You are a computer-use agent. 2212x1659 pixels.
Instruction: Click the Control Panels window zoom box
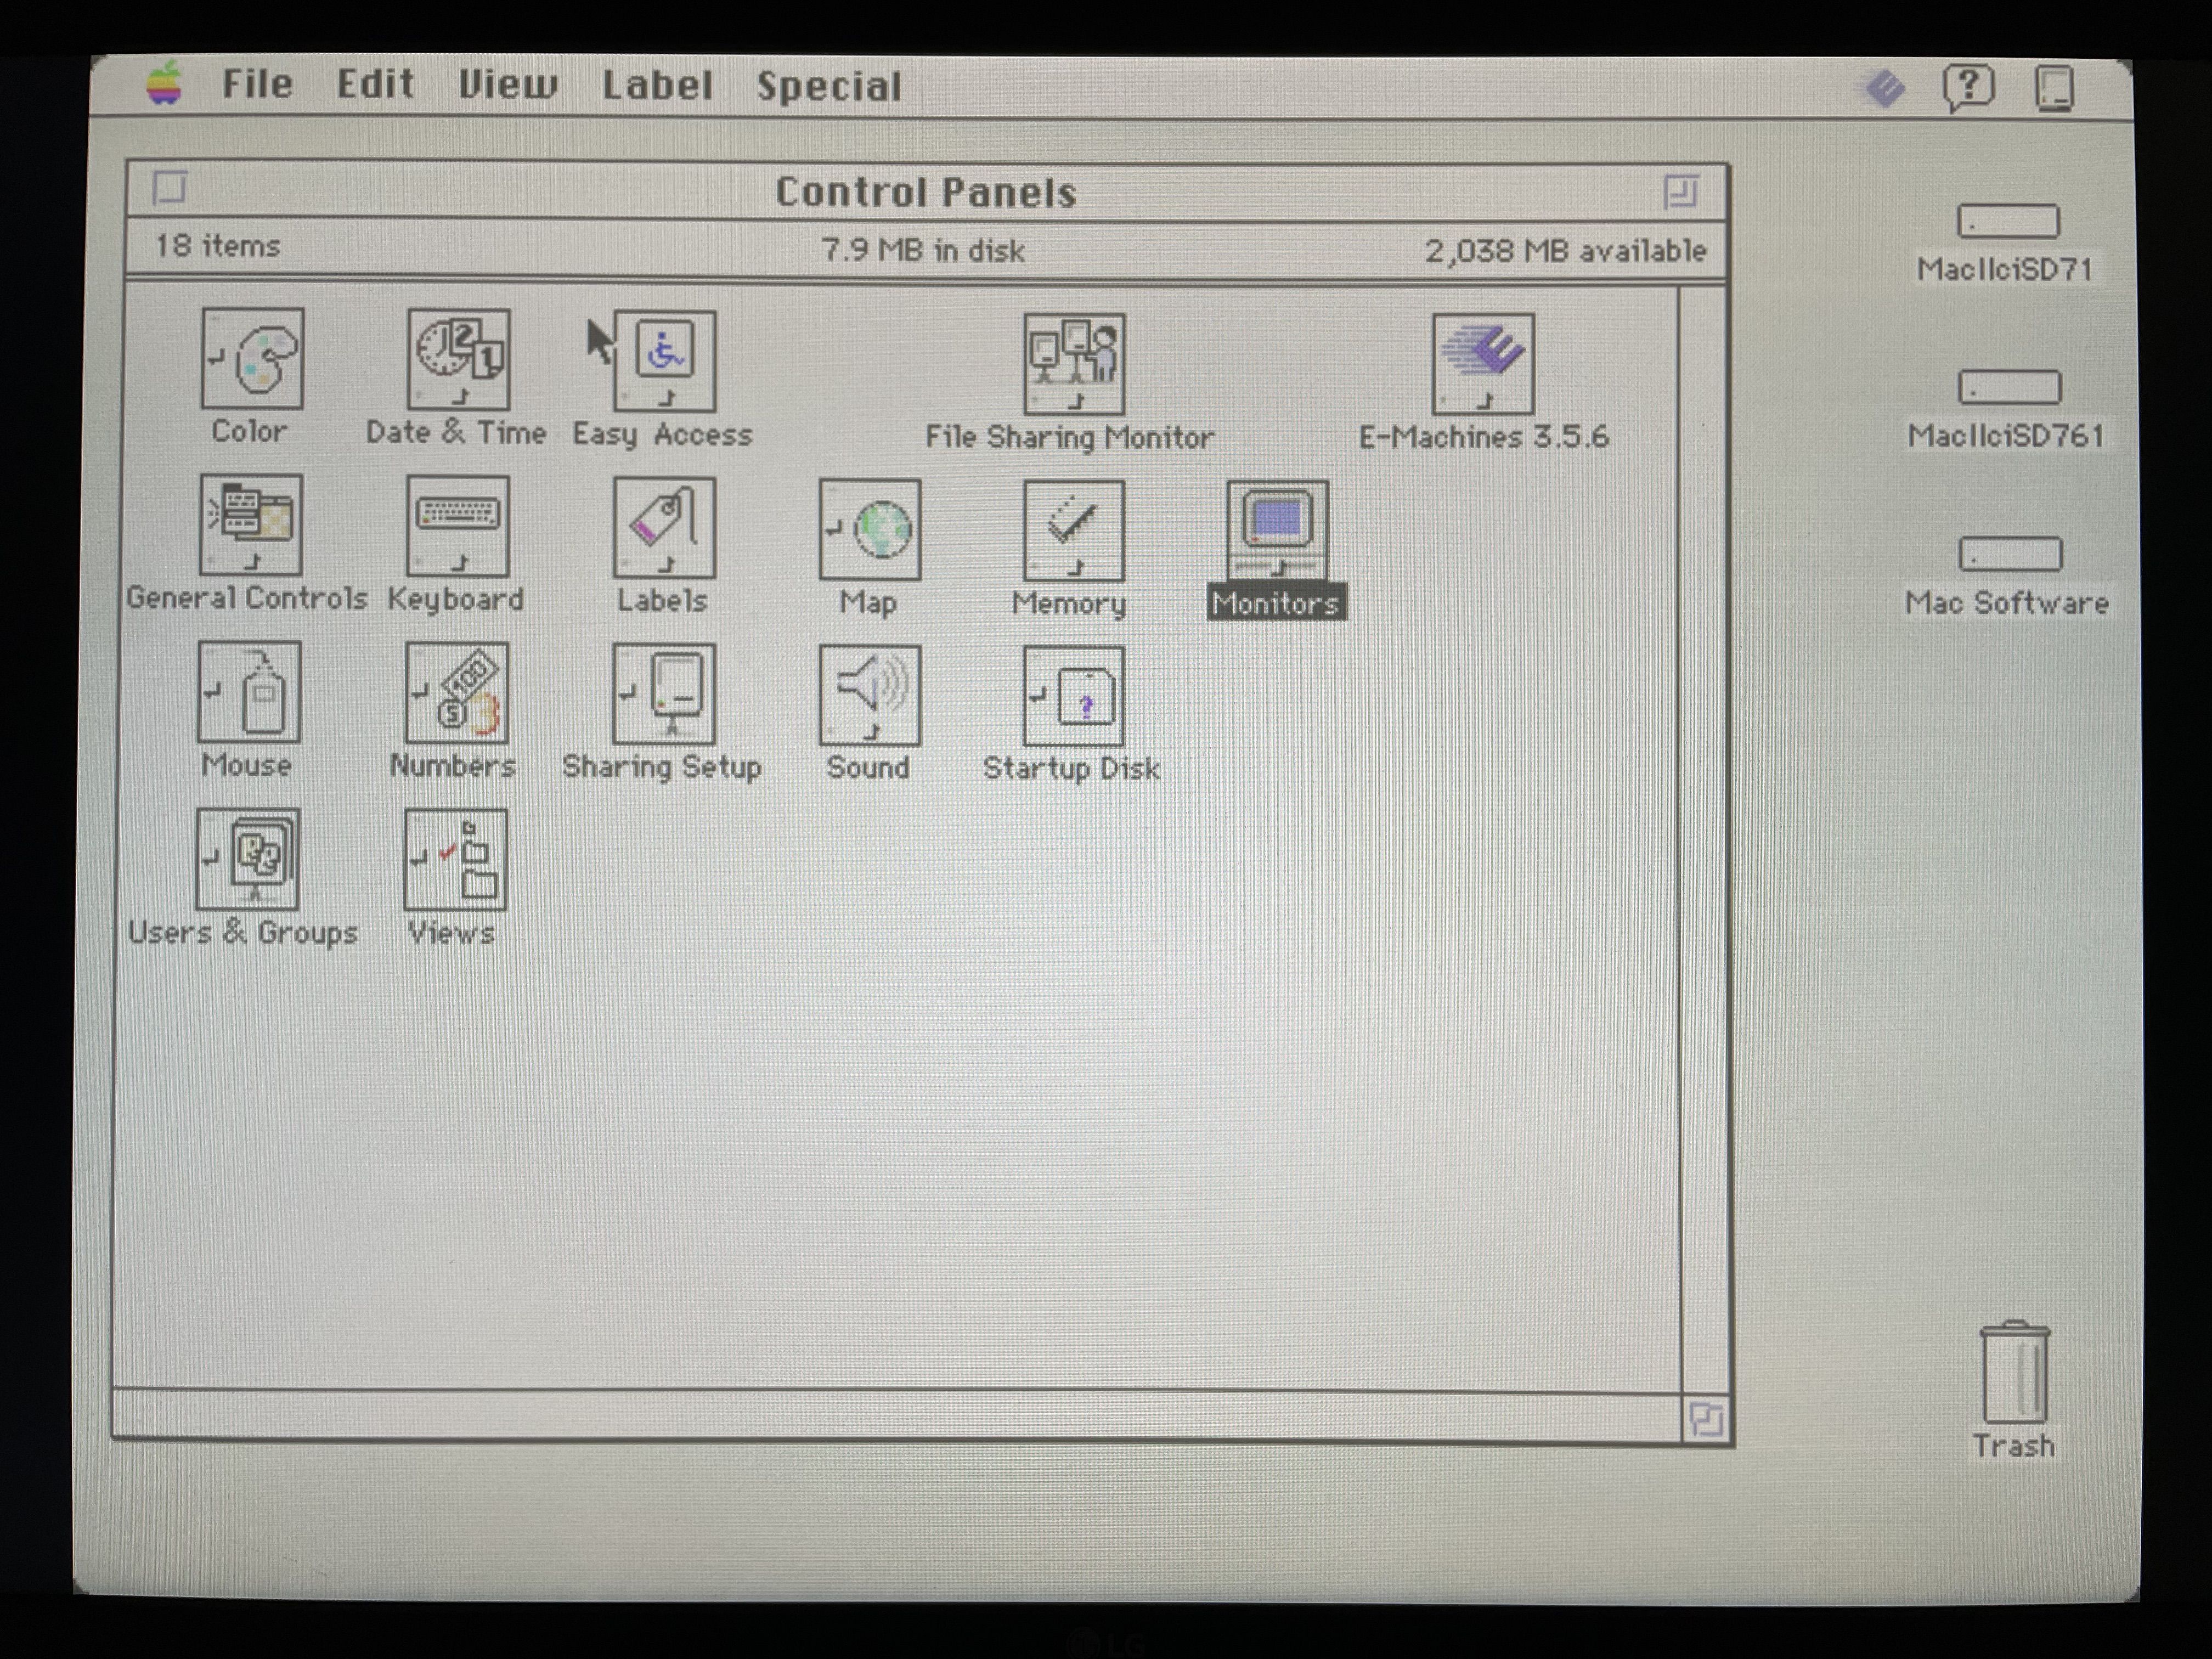pos(1681,191)
